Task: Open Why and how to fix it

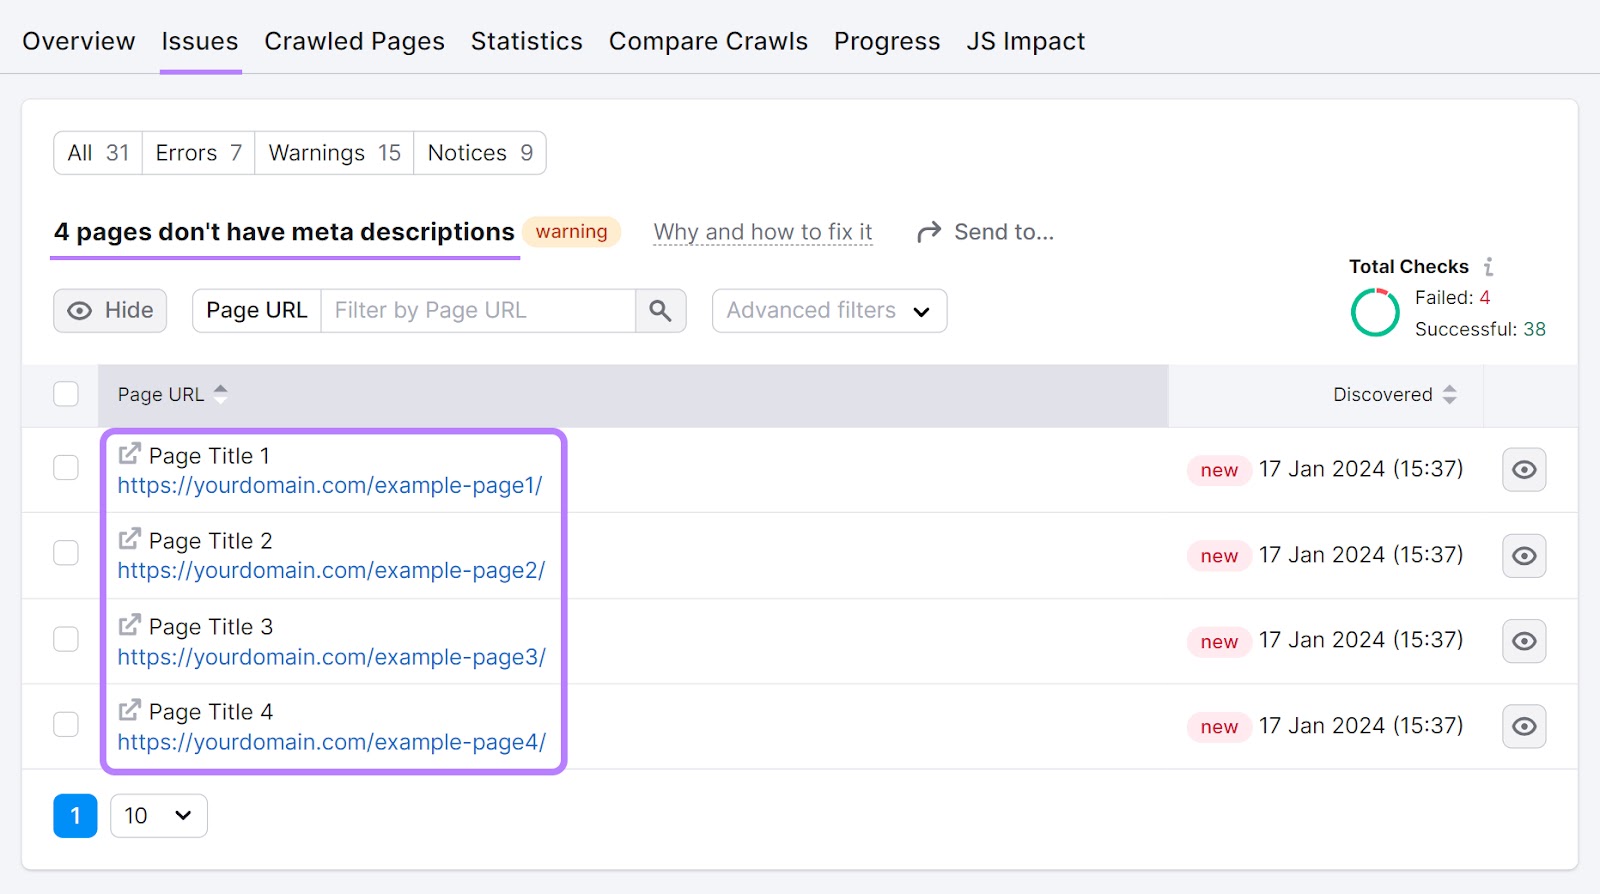Action: pos(763,232)
